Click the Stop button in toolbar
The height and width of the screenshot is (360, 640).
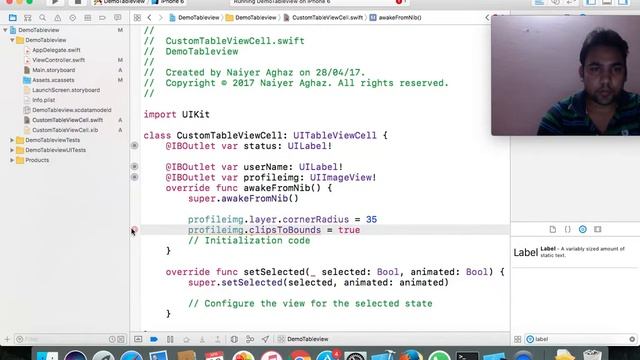(x=78, y=2)
